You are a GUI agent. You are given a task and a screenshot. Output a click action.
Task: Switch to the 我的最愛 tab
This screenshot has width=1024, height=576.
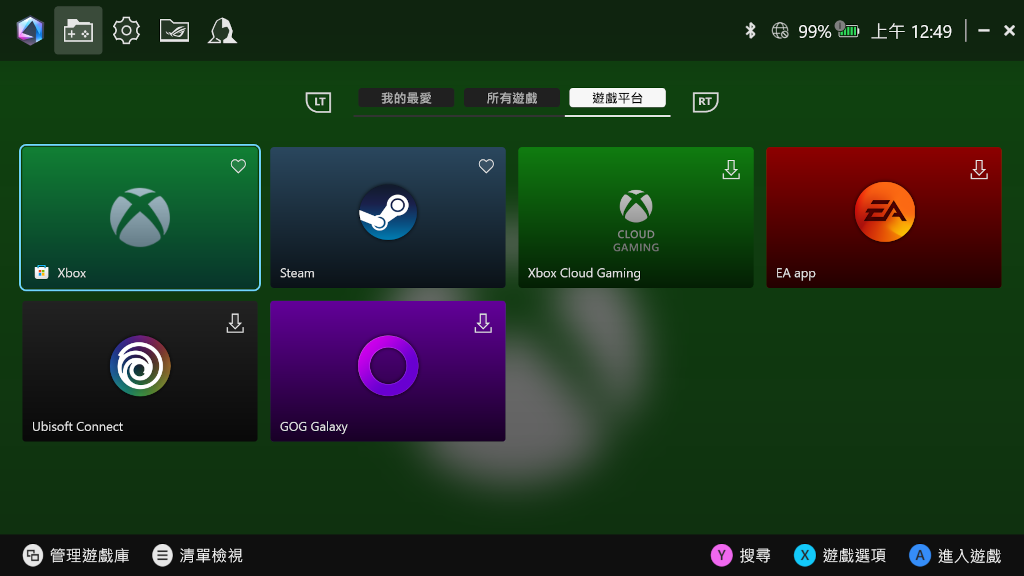pos(406,98)
